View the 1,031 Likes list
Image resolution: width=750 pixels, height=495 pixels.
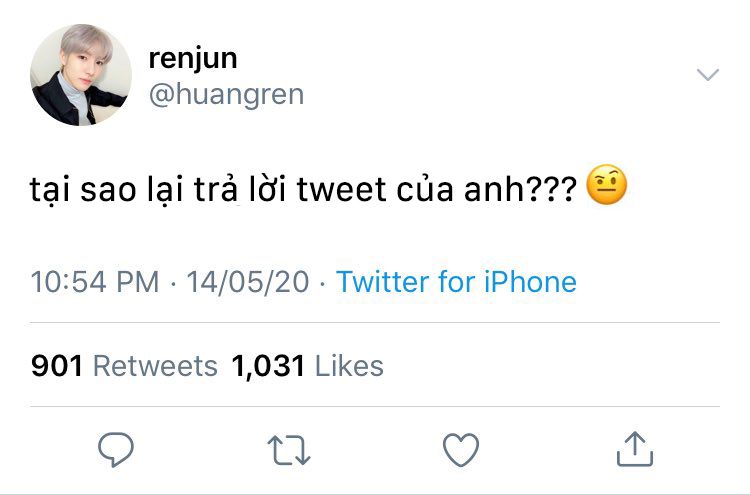coord(307,366)
